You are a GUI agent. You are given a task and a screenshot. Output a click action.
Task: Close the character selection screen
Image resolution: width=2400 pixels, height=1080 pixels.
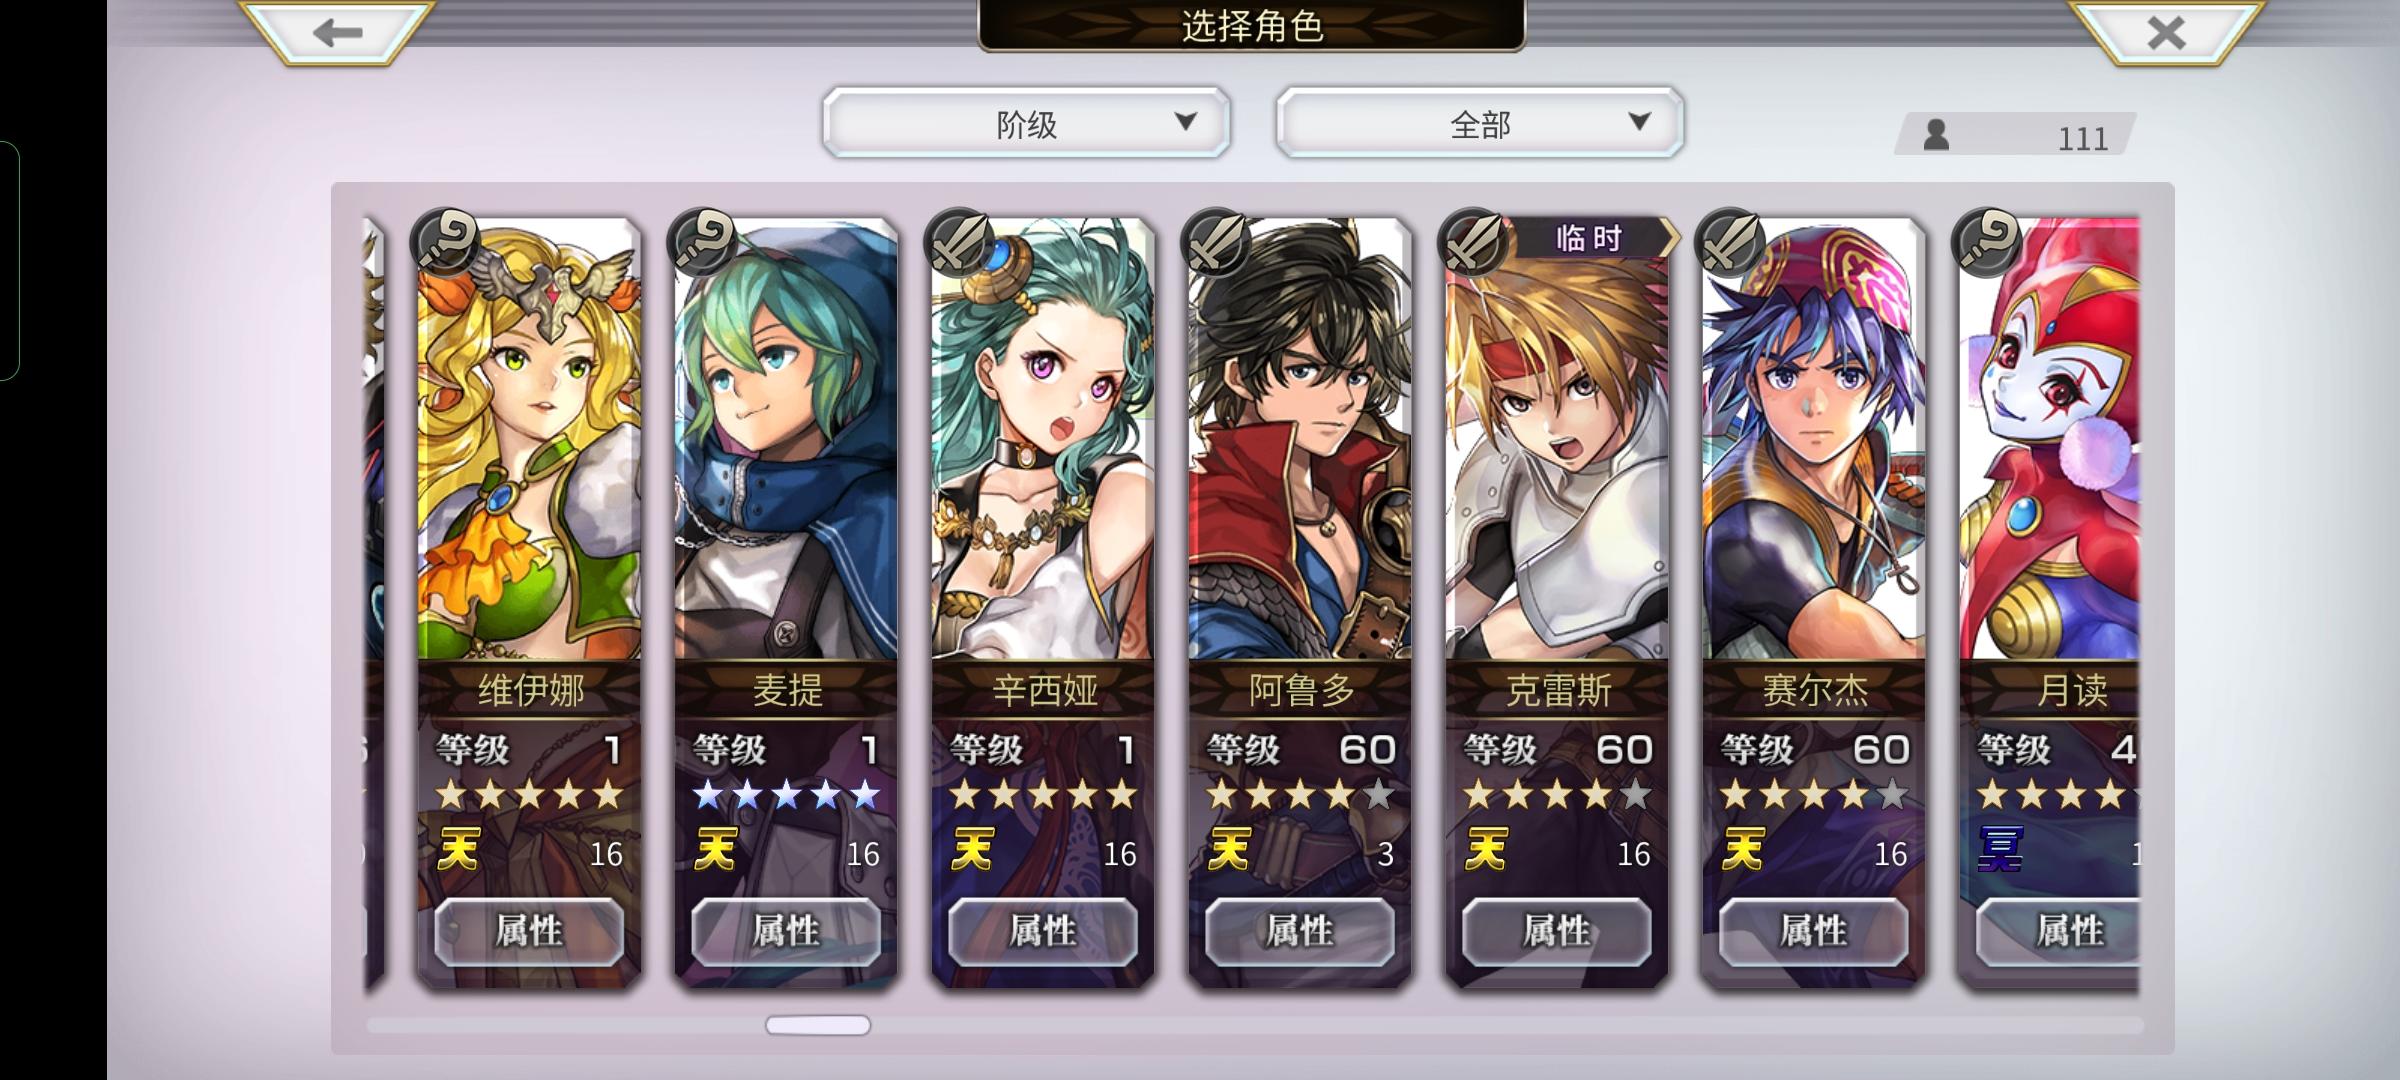pos(2166,32)
